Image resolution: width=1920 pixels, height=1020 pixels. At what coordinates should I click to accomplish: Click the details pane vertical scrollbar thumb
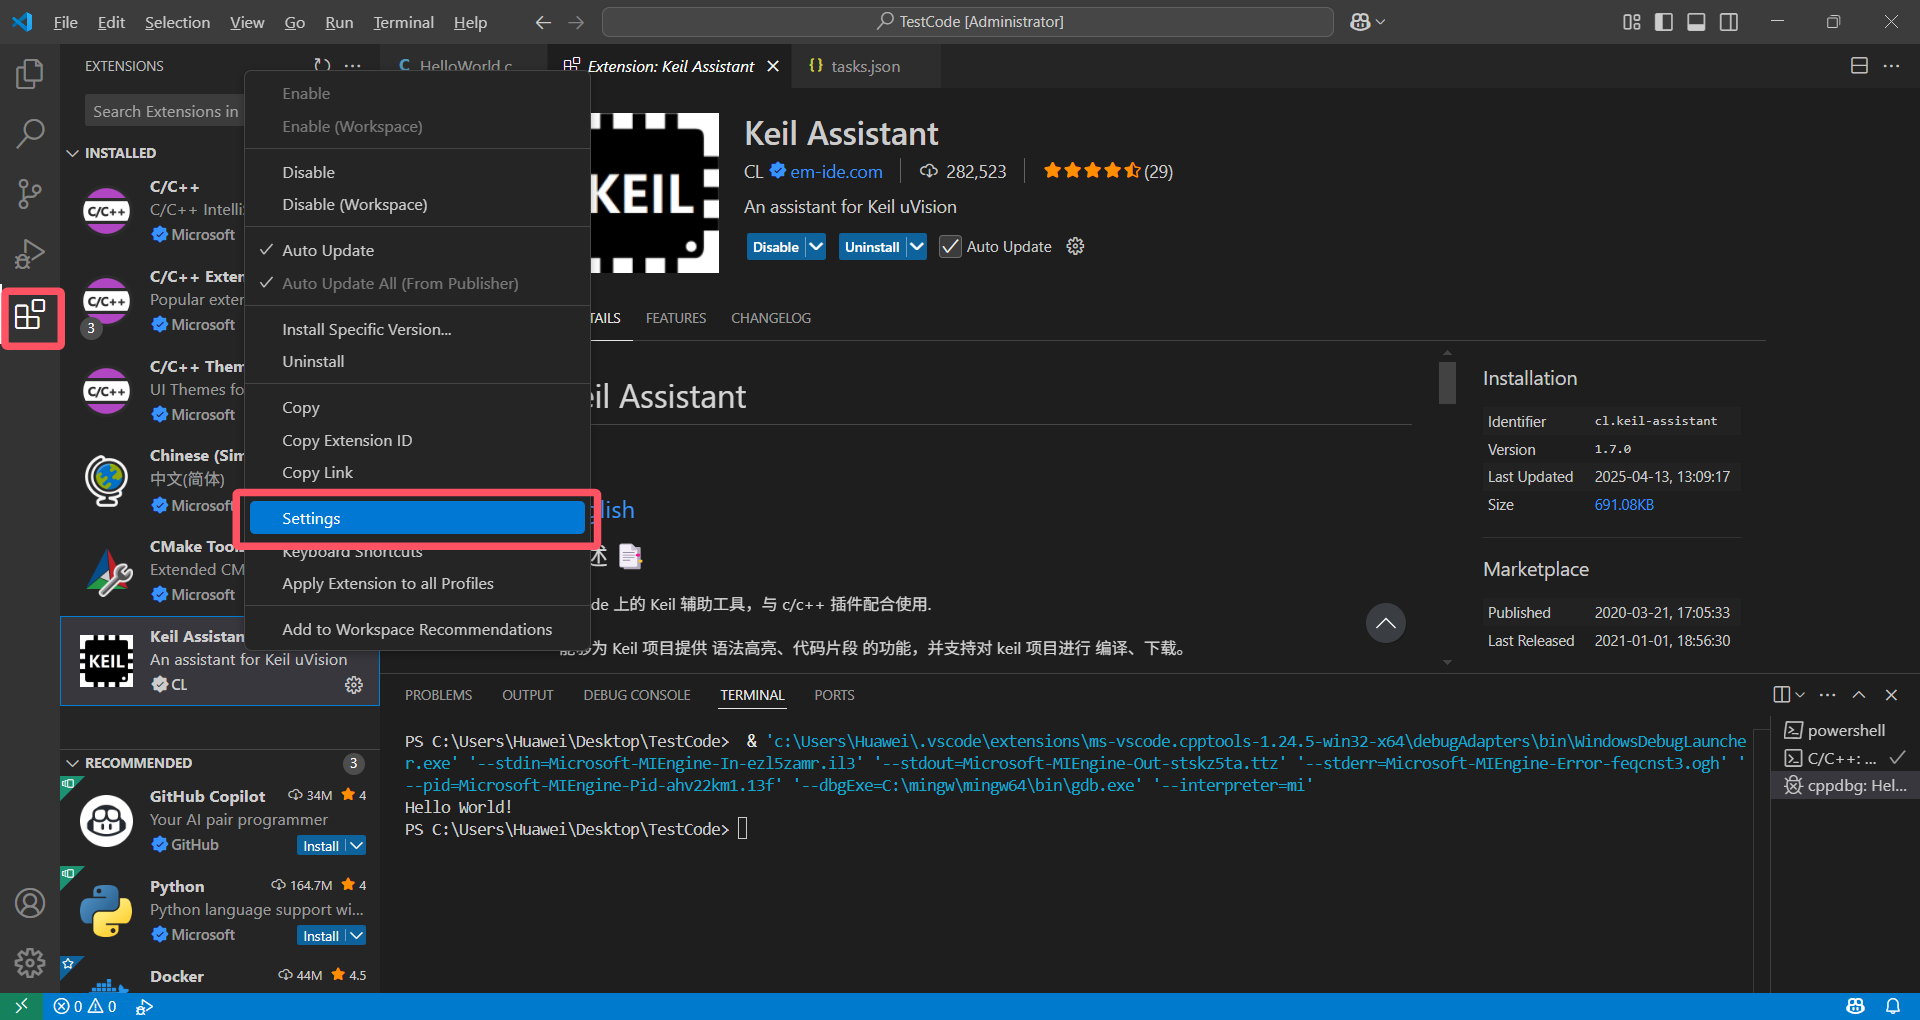tap(1447, 382)
